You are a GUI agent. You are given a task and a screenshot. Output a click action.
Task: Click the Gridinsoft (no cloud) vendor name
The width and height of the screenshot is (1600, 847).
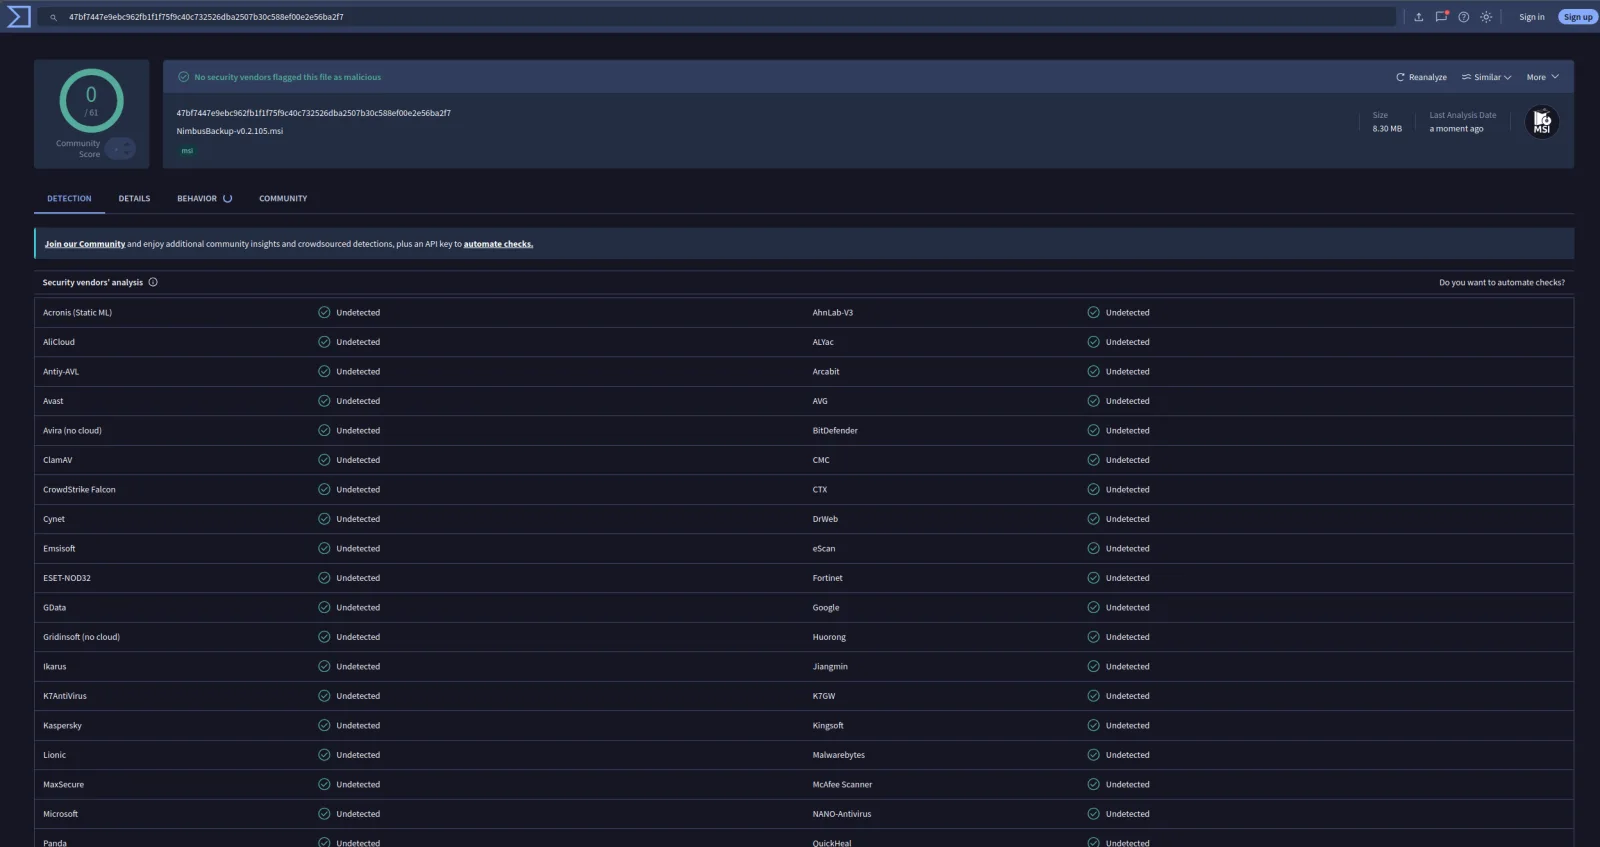[81, 637]
